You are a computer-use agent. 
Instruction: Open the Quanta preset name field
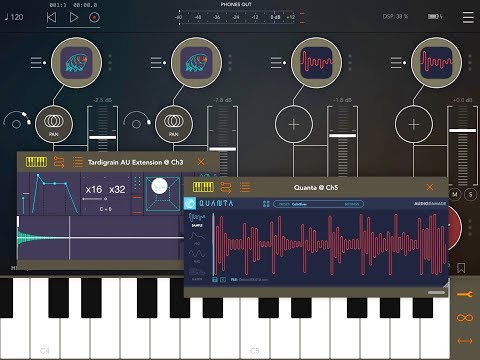pos(318,204)
